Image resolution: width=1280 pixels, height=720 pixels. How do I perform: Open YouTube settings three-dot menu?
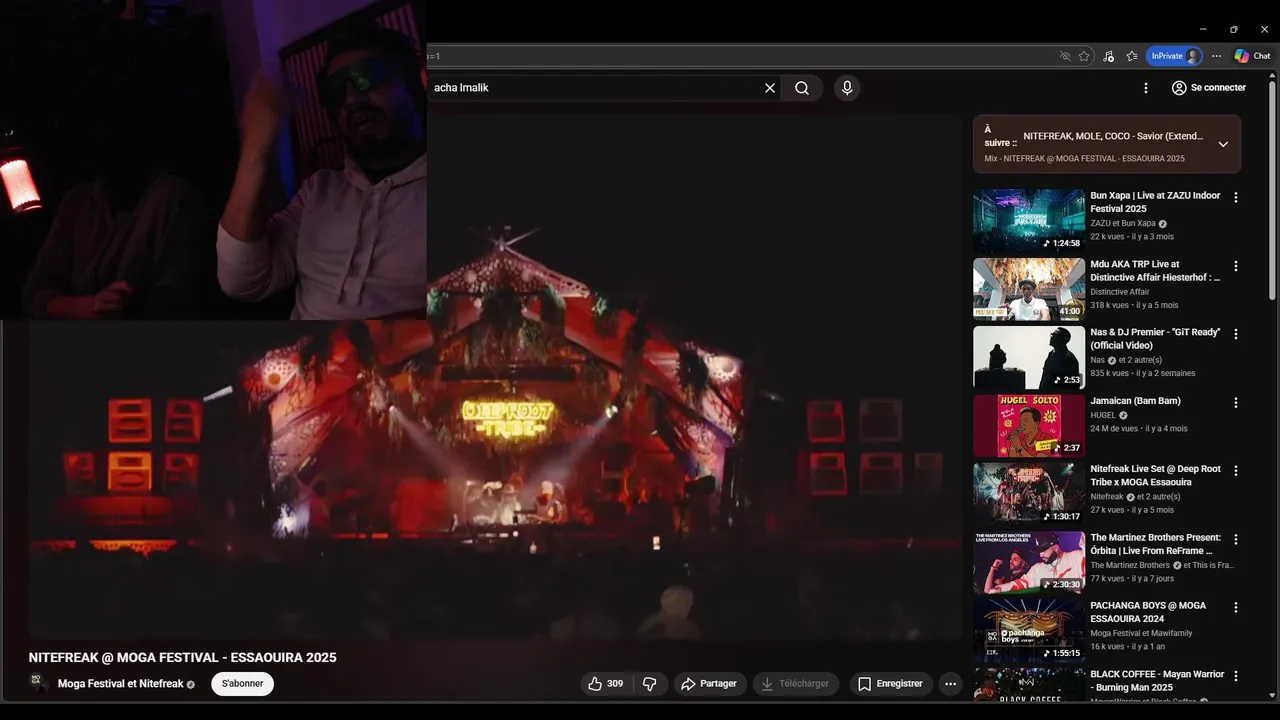[1146, 88]
